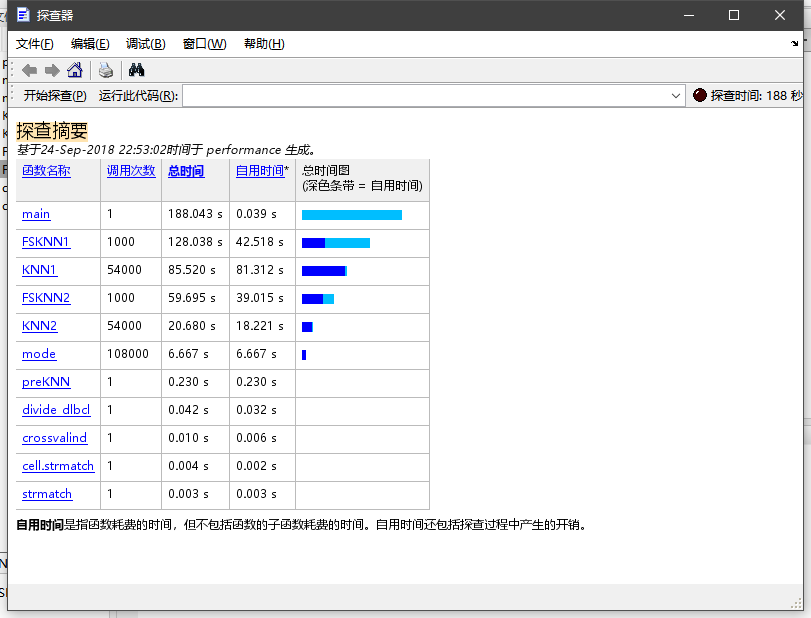Image resolution: width=811 pixels, height=618 pixels.
Task: Click the main total time bar
Action: [352, 215]
